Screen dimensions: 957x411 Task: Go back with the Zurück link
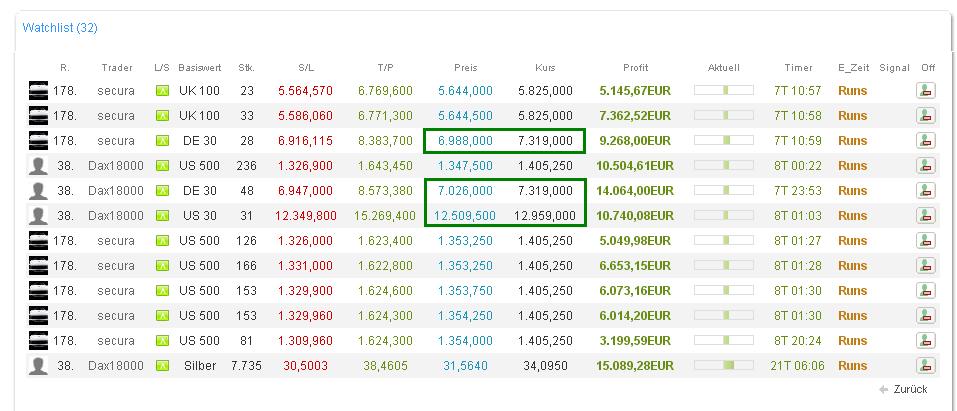click(x=909, y=389)
